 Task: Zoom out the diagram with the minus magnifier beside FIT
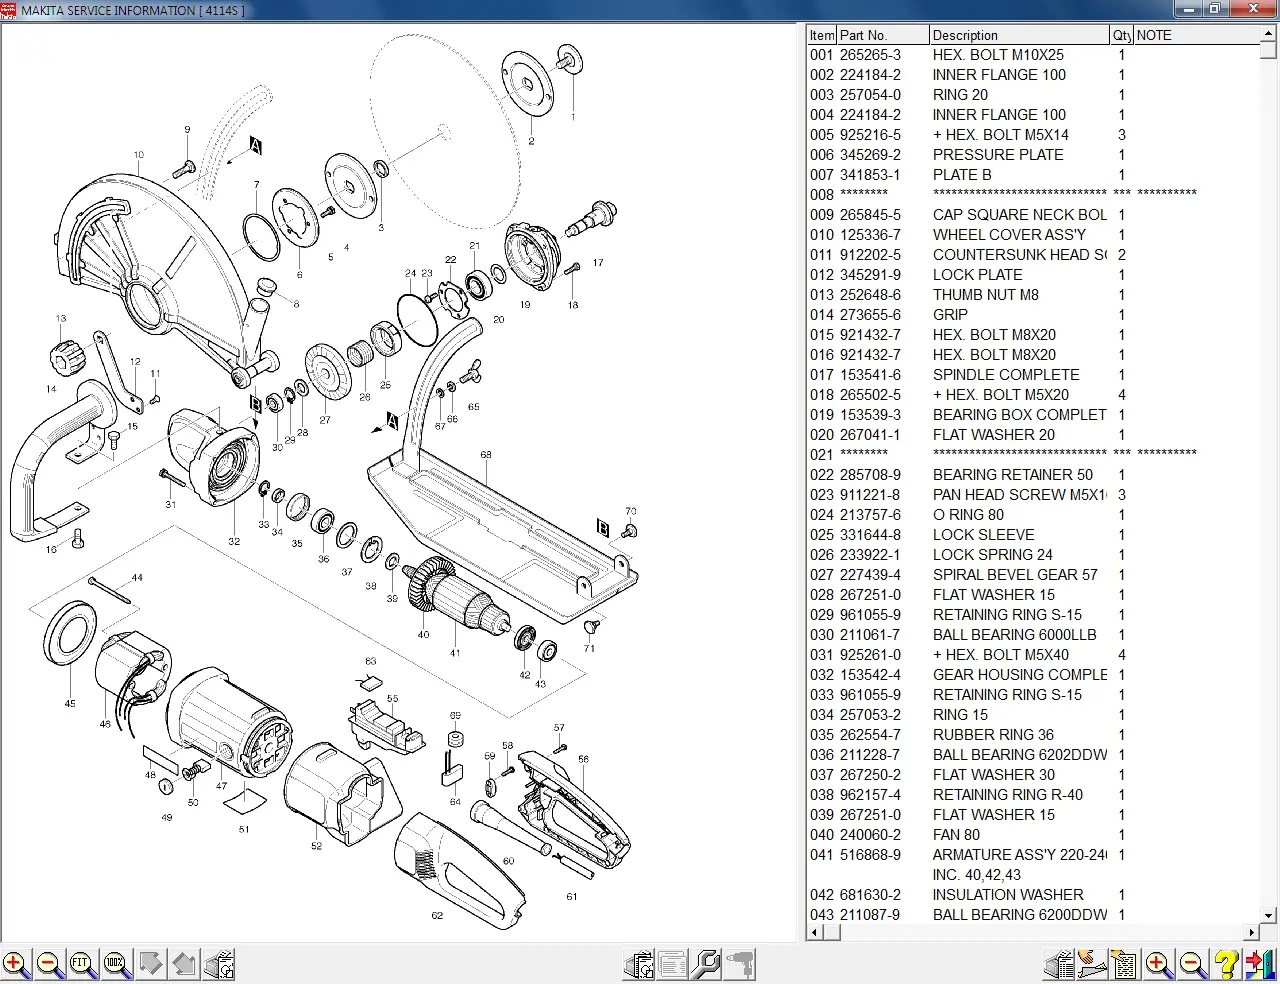pyautogui.click(x=49, y=965)
